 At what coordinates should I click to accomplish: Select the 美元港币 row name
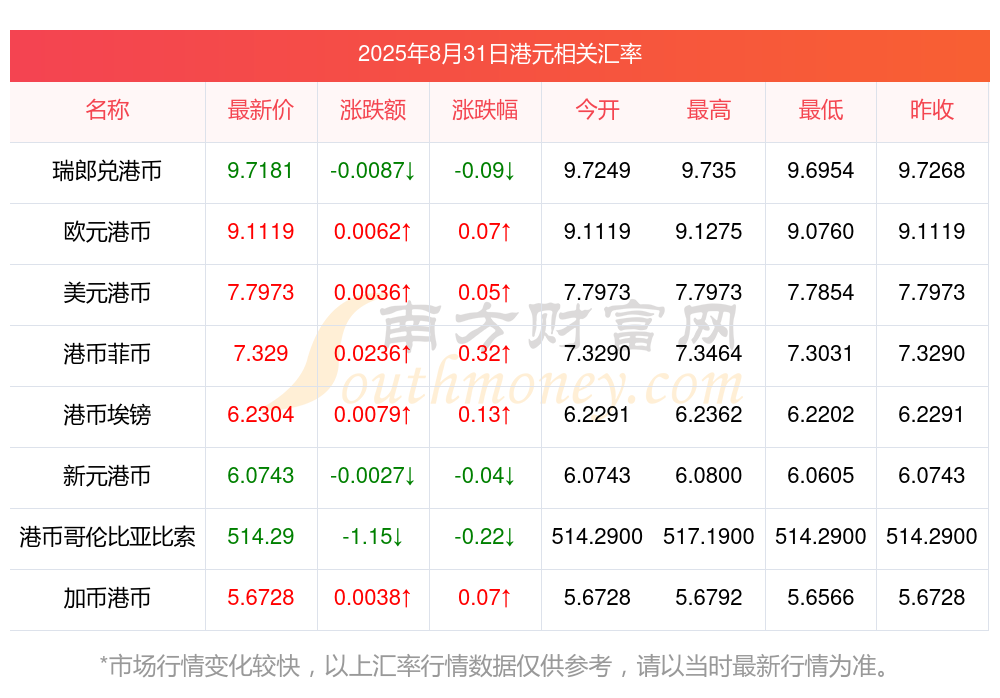[107, 293]
